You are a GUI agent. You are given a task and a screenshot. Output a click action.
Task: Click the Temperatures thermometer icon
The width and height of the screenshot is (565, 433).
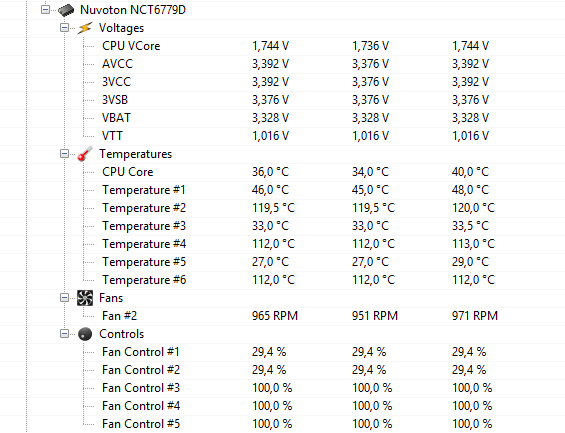pos(85,154)
